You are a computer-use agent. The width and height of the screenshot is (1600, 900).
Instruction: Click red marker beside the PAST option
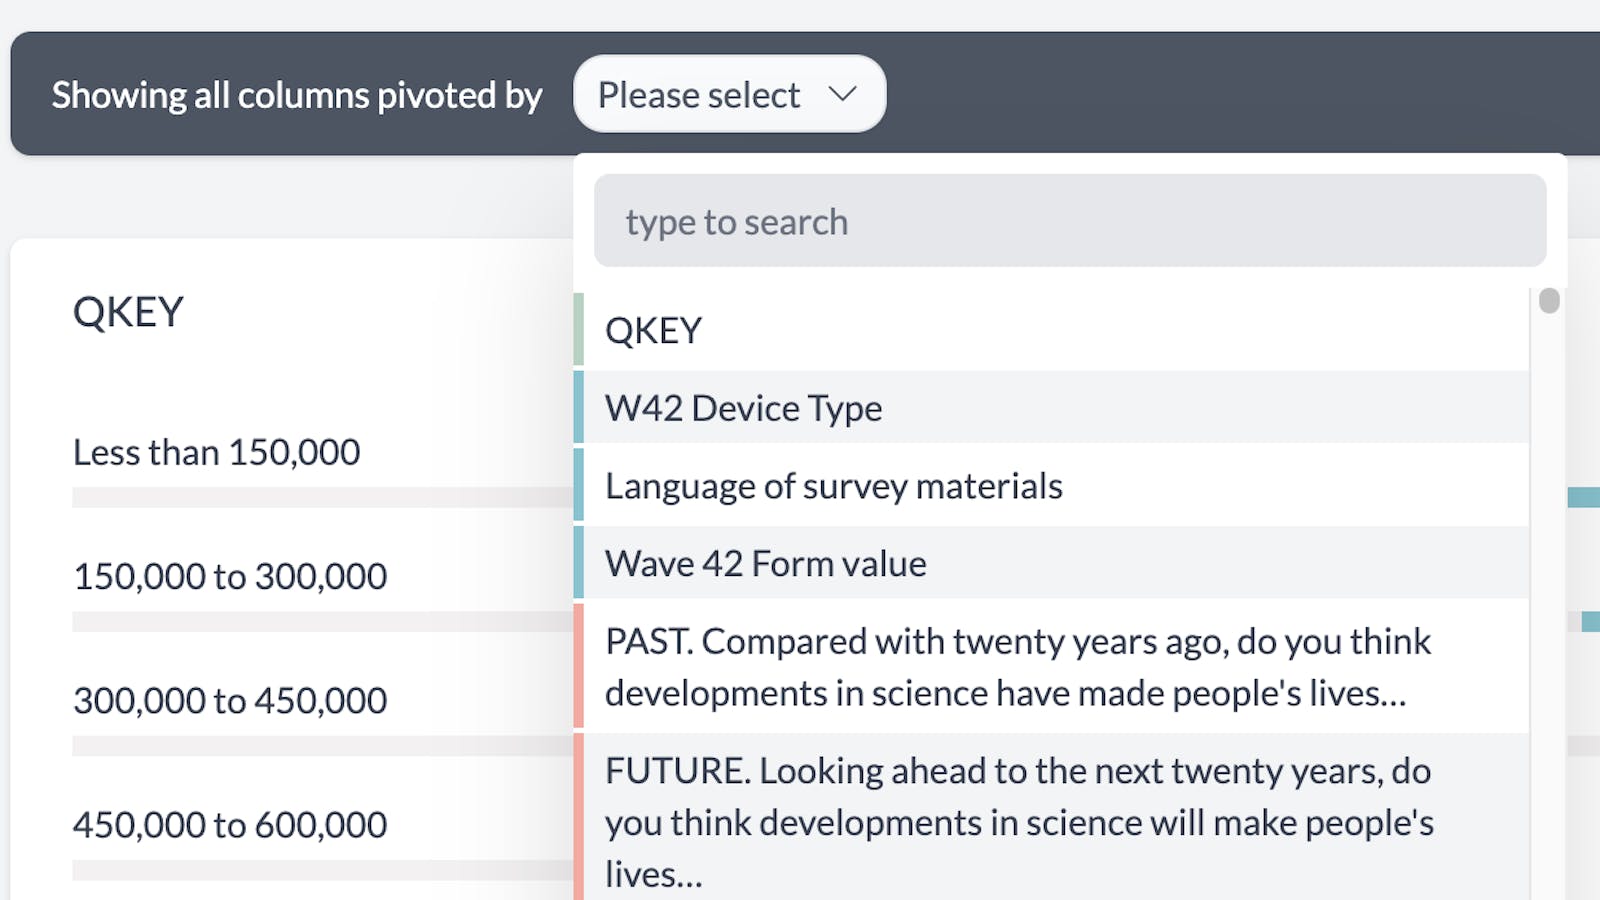579,667
